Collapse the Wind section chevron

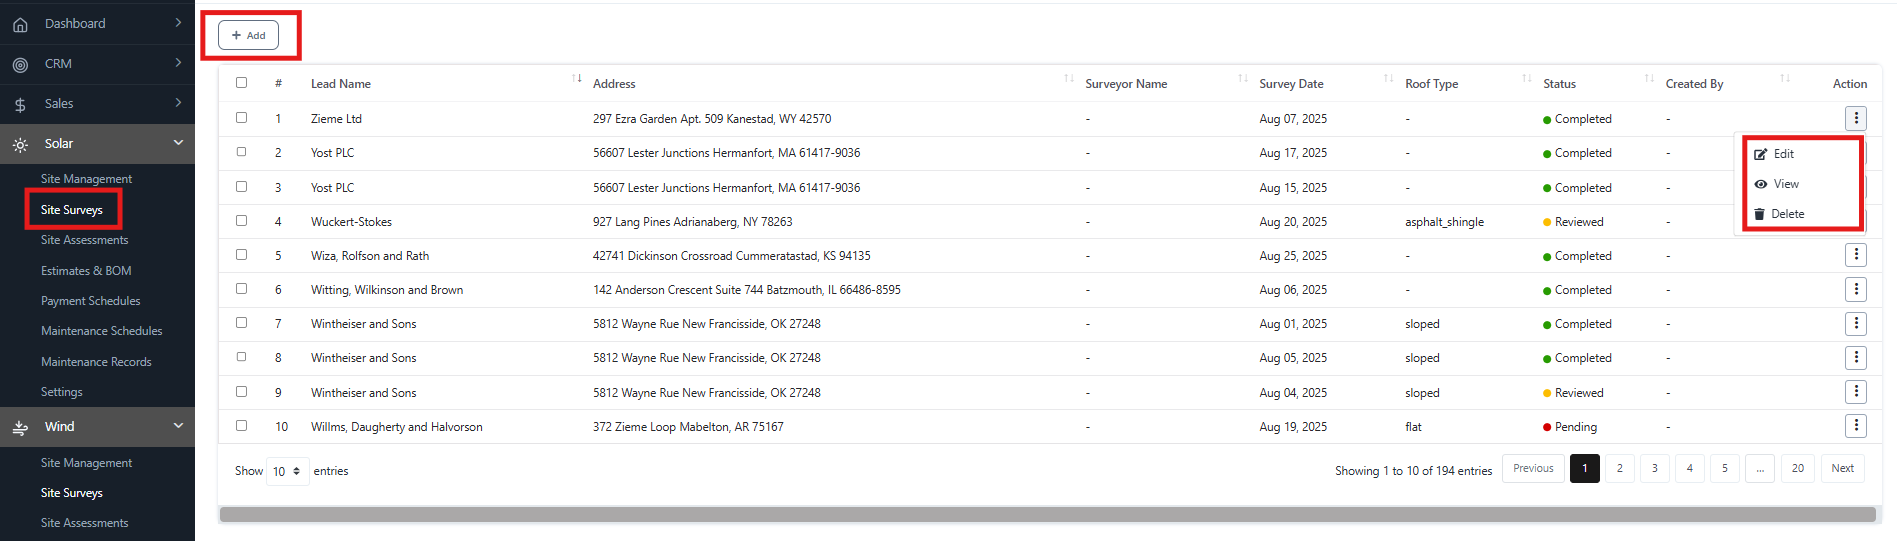click(x=178, y=426)
